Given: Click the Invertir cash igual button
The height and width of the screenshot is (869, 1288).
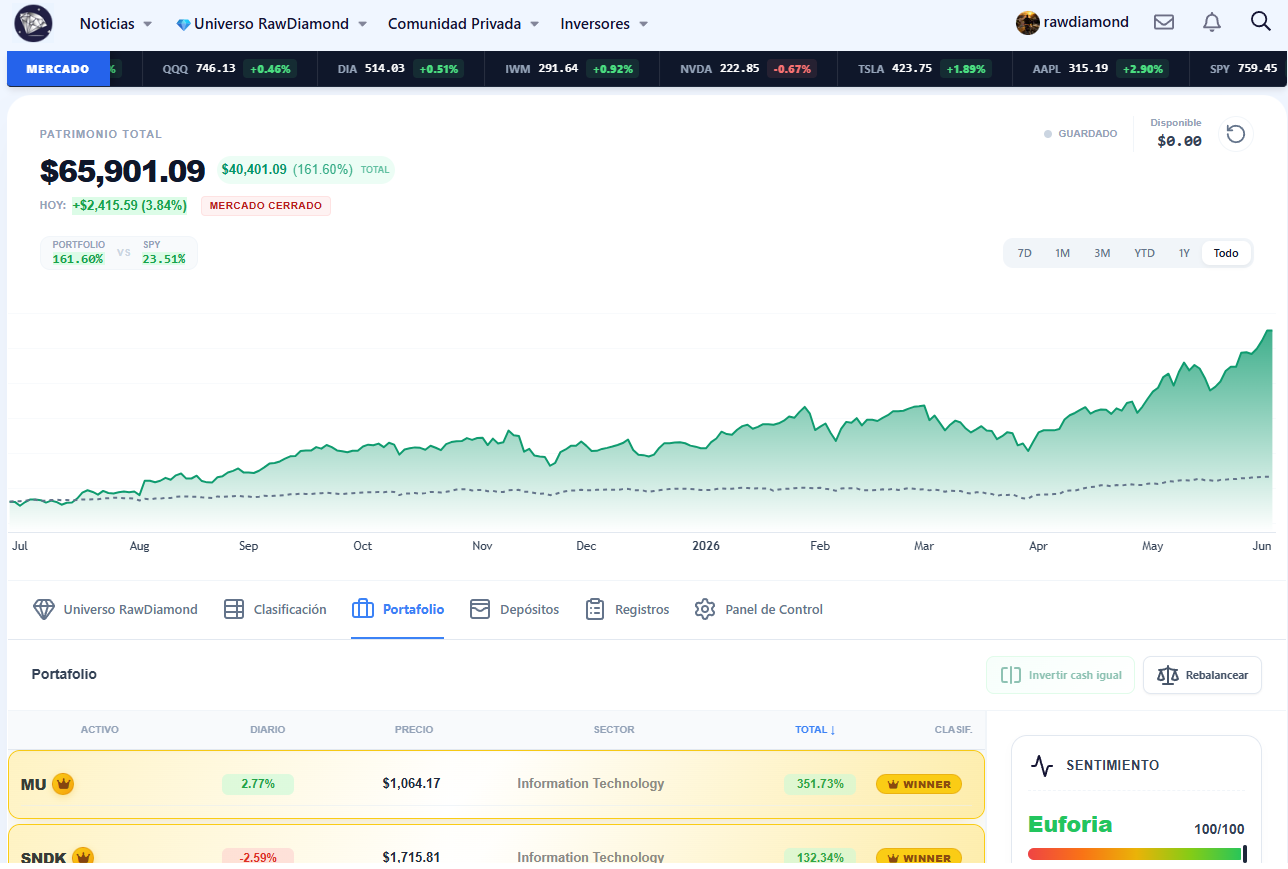Looking at the screenshot, I should point(1061,675).
